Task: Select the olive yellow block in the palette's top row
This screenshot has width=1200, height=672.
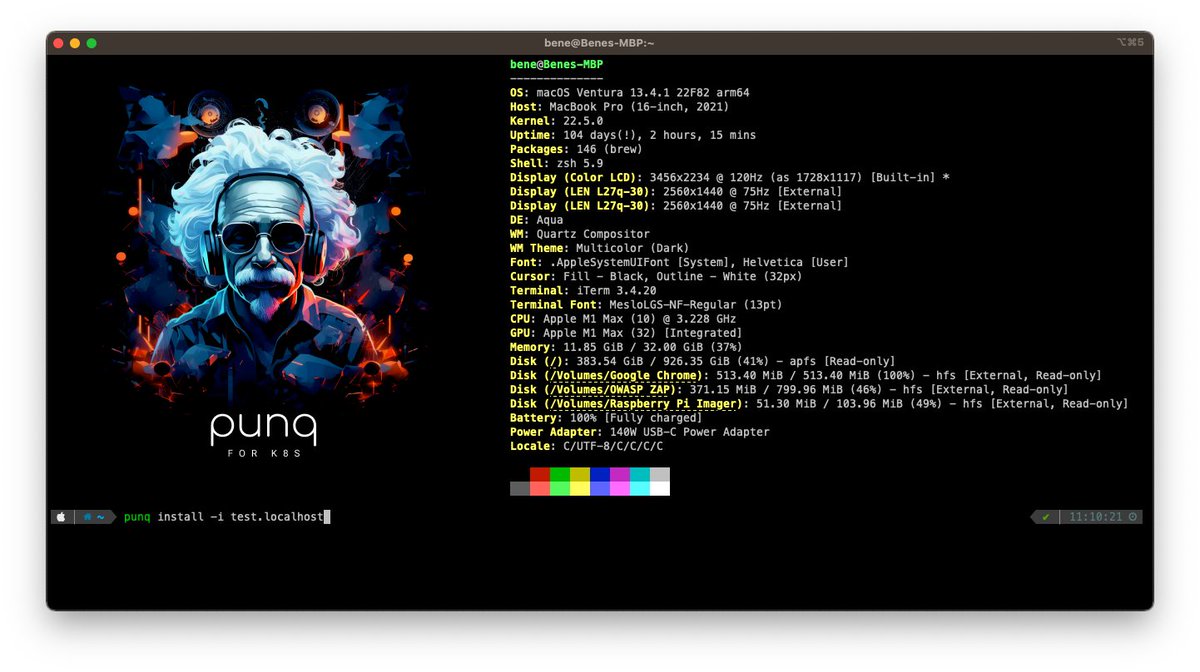Action: tap(580, 474)
